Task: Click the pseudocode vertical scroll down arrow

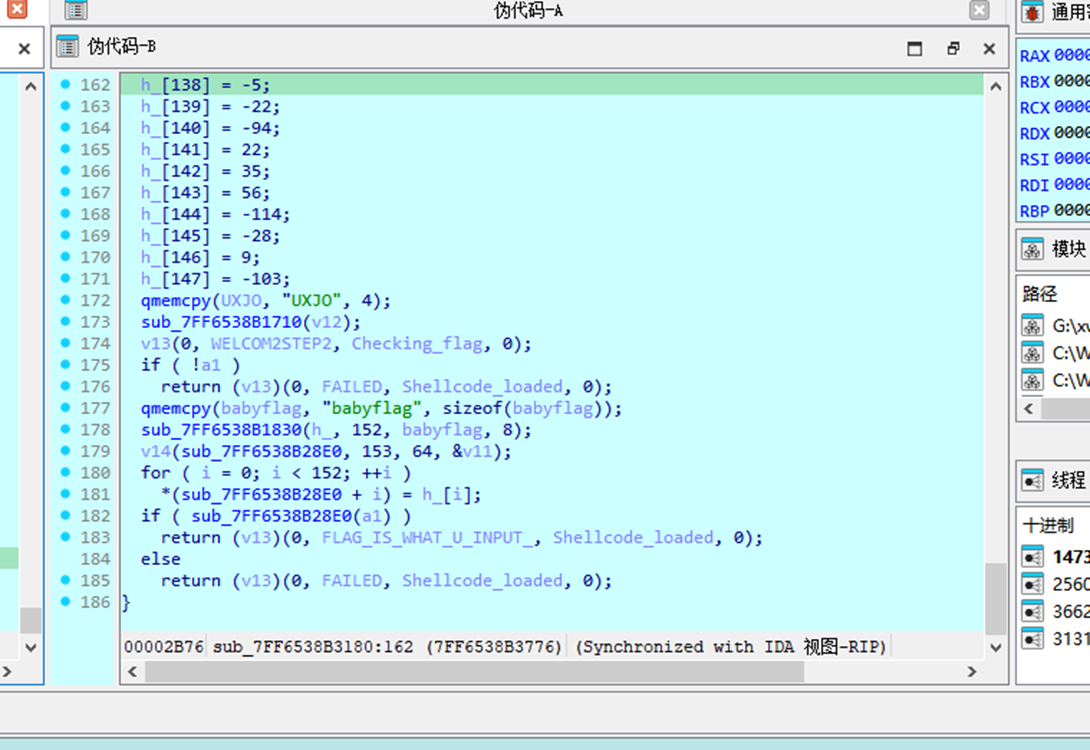Action: (x=995, y=647)
